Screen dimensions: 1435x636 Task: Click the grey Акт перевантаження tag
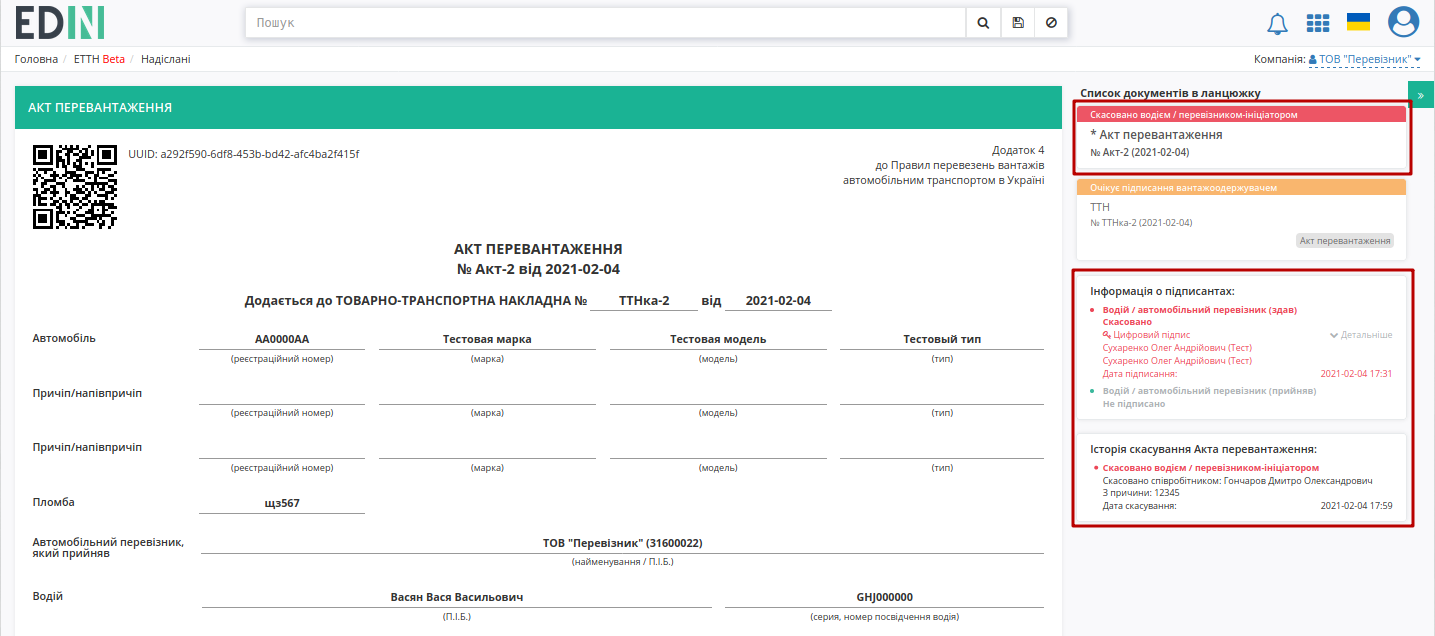(1344, 241)
